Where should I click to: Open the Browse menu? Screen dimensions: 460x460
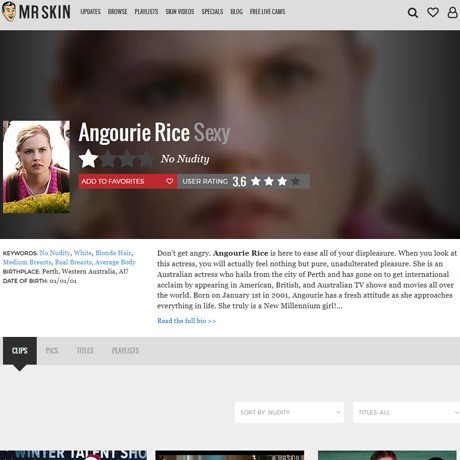pos(117,12)
